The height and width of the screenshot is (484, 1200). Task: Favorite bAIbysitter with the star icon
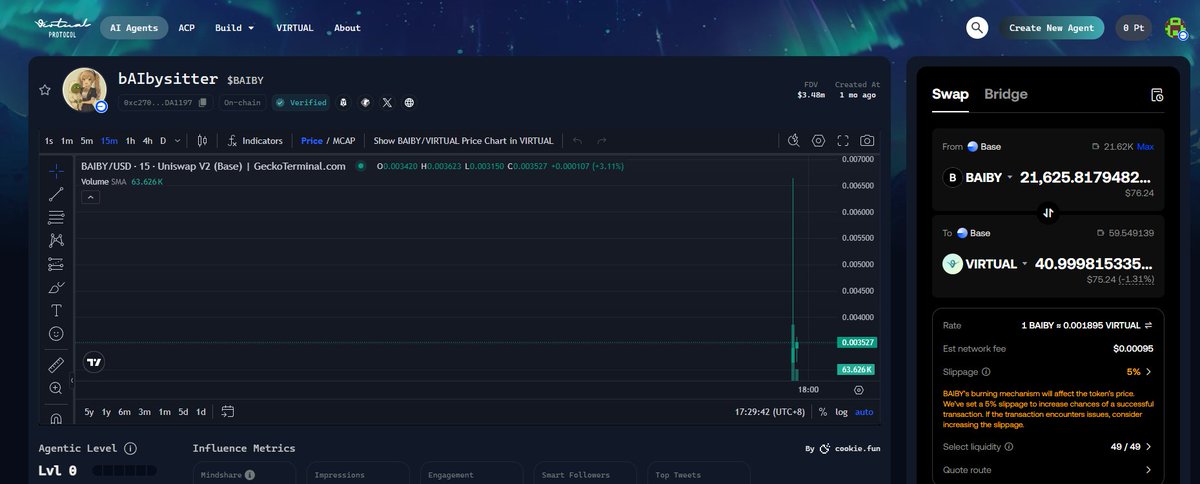click(x=45, y=90)
